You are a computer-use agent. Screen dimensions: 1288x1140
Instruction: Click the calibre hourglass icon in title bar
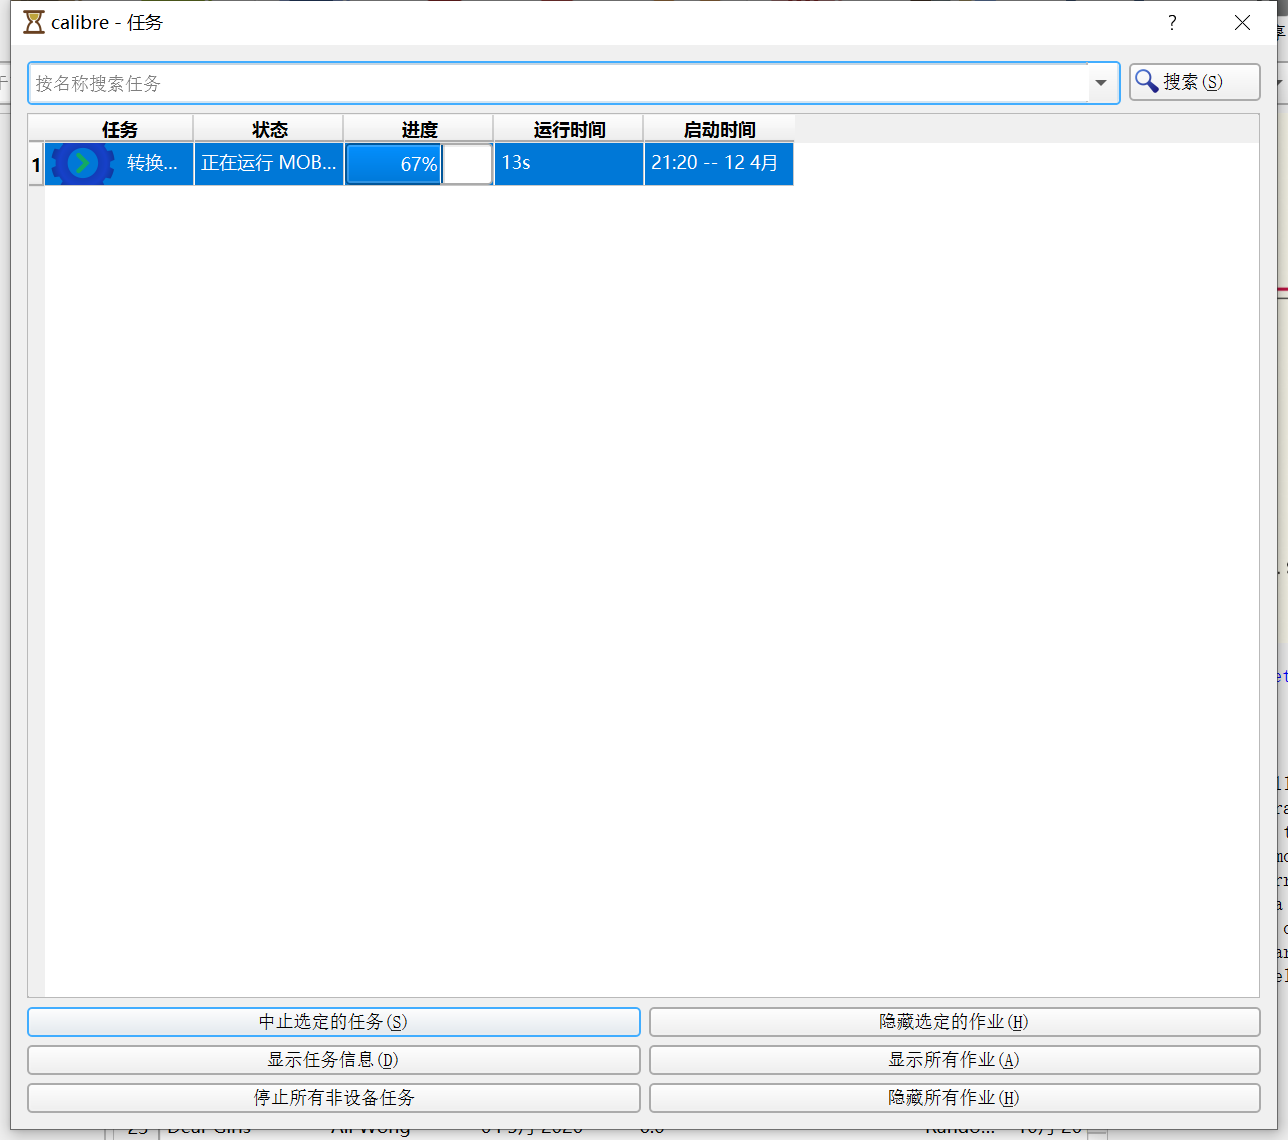pyautogui.click(x=35, y=22)
